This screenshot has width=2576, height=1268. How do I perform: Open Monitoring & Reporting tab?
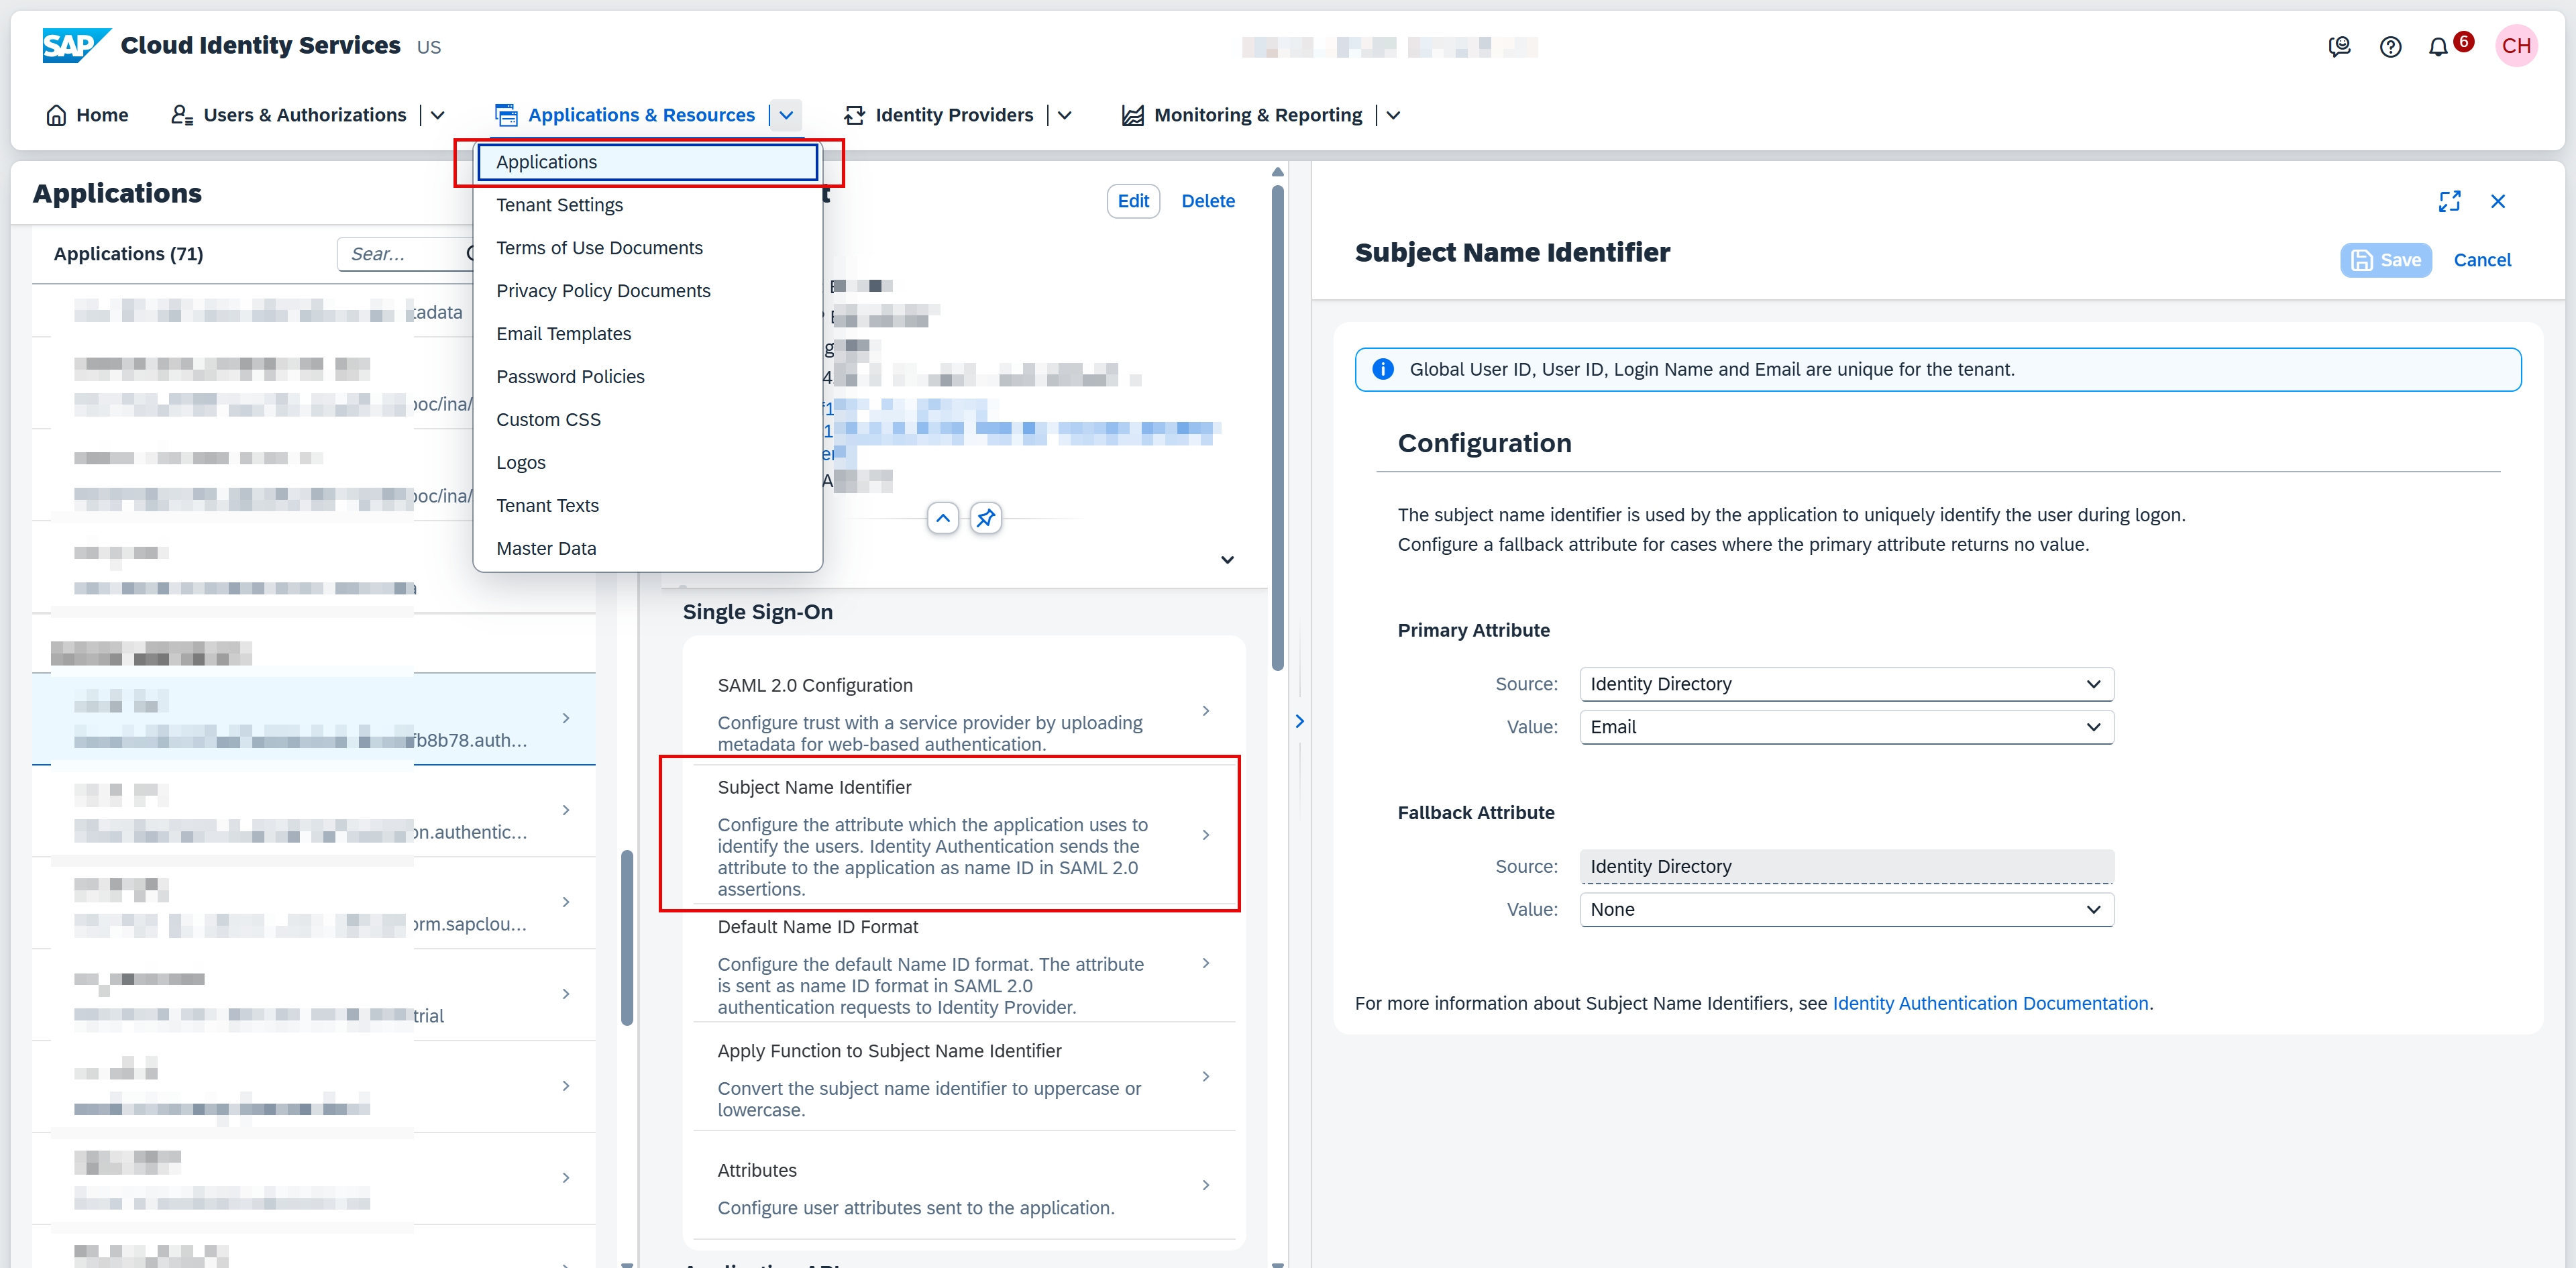(1242, 115)
